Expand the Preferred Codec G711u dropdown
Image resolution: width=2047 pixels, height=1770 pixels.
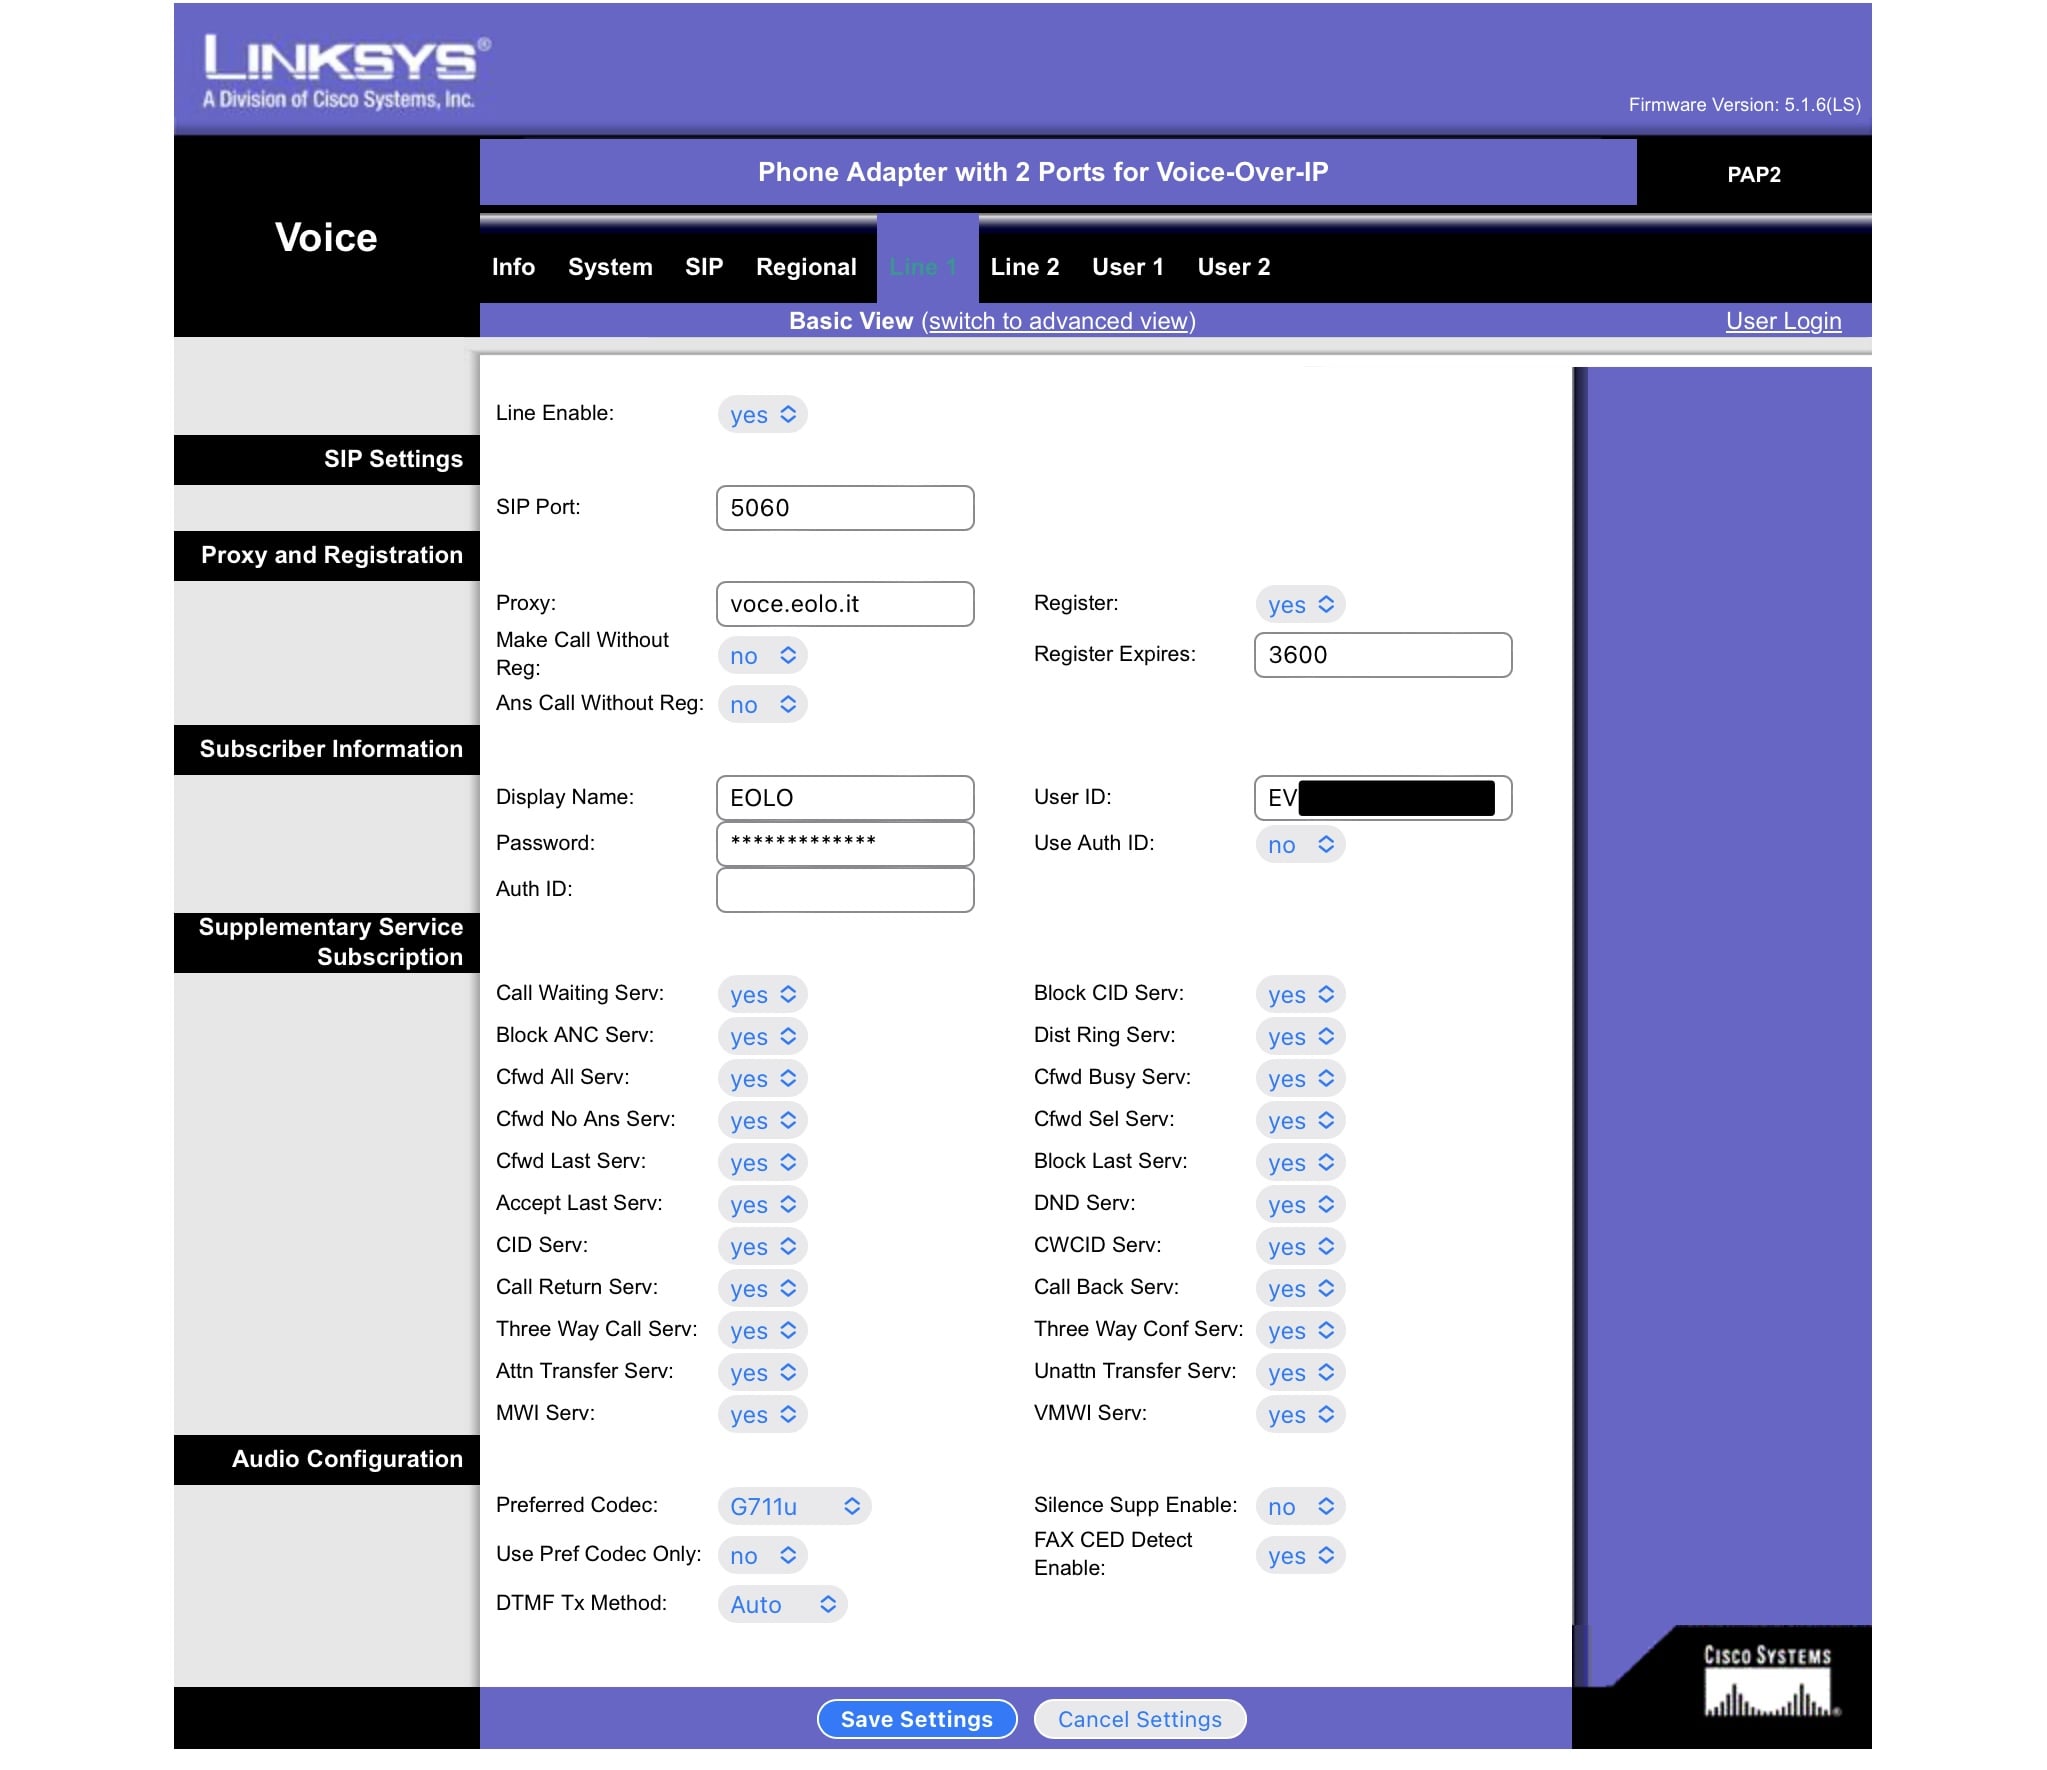[793, 1506]
